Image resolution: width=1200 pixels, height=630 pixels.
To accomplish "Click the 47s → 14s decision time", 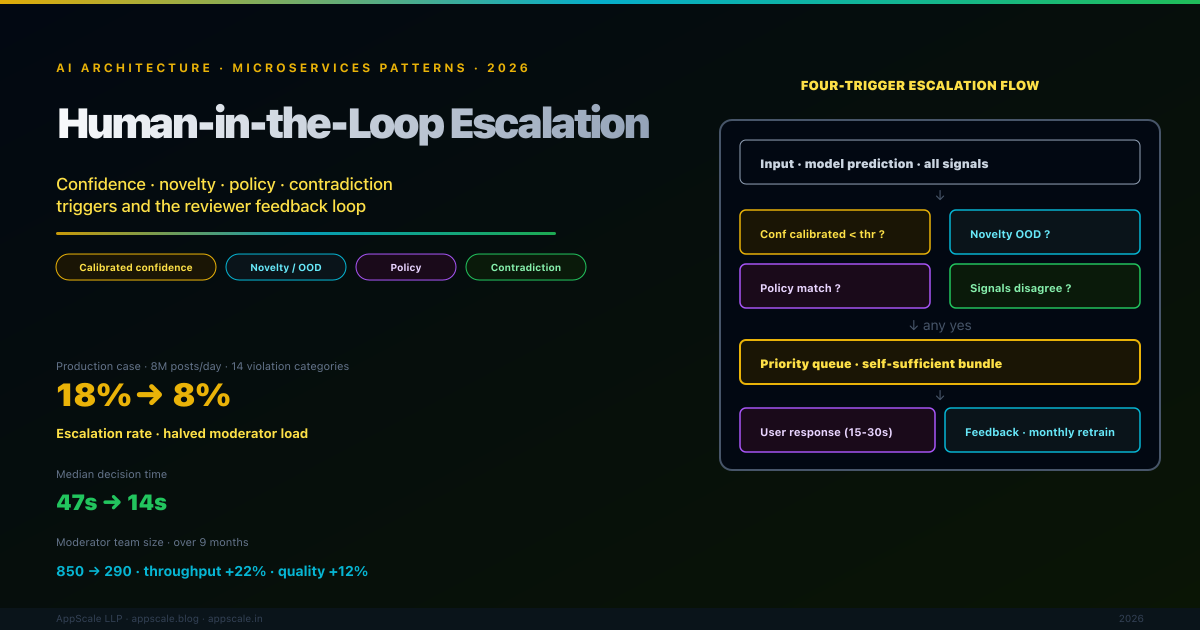I will [111, 502].
